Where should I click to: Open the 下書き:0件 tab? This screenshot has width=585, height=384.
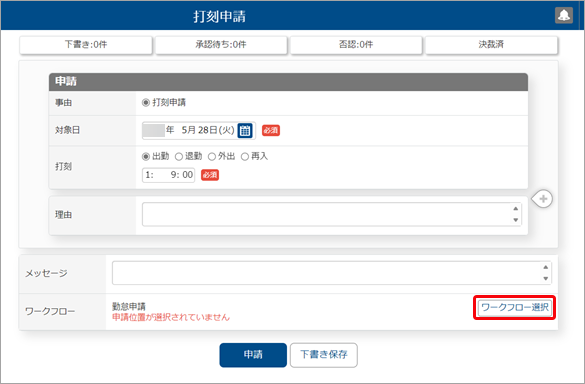click(x=86, y=45)
